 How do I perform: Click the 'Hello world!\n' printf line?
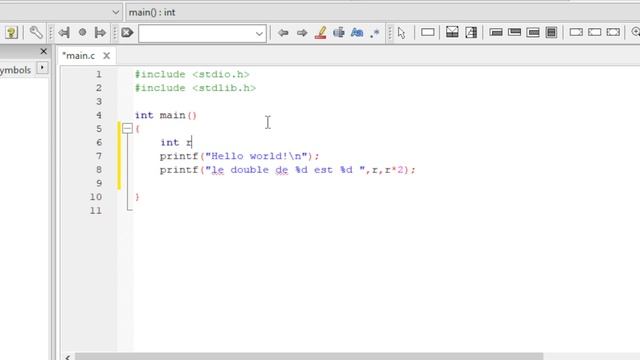(240, 156)
